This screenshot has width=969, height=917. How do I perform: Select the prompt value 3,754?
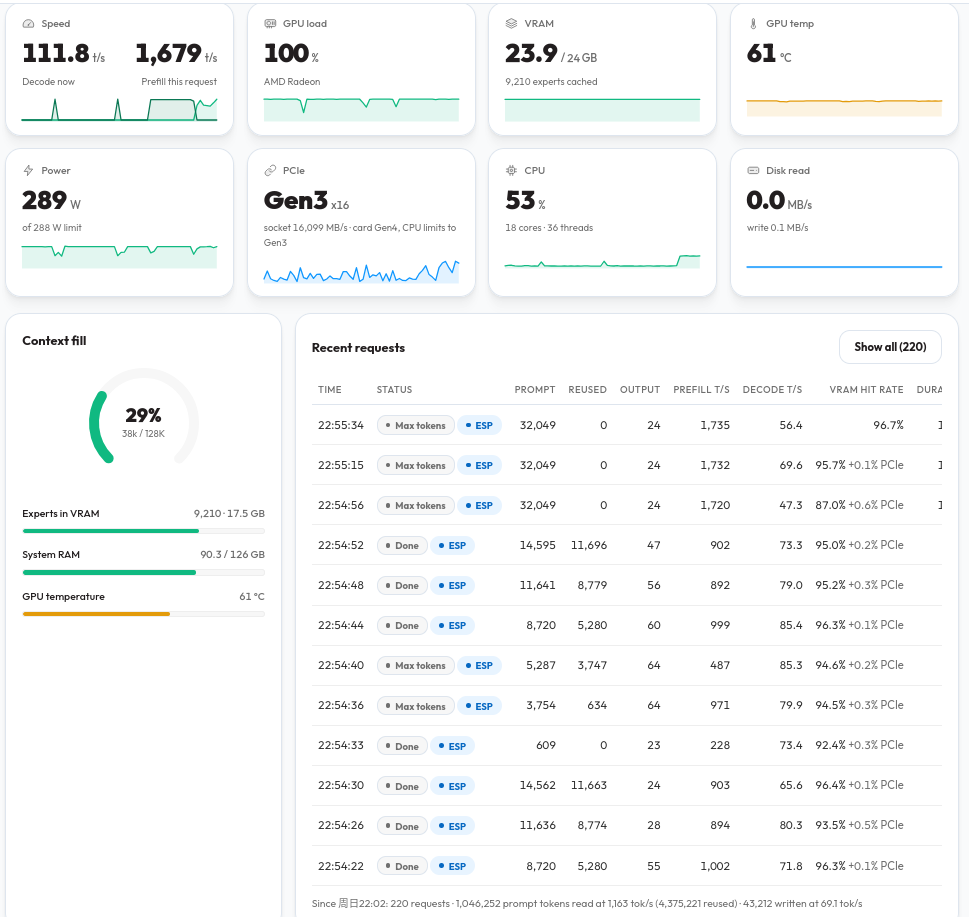click(541, 705)
